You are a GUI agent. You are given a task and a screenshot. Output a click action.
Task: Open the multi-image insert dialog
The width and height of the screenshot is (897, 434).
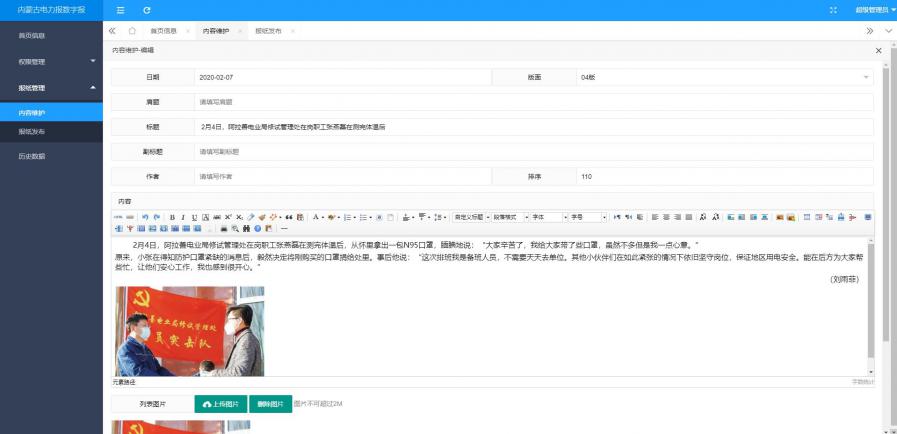pos(791,217)
